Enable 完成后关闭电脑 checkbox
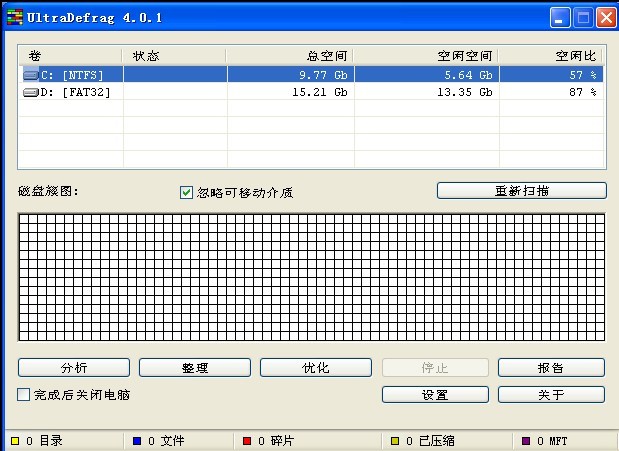 24,395
